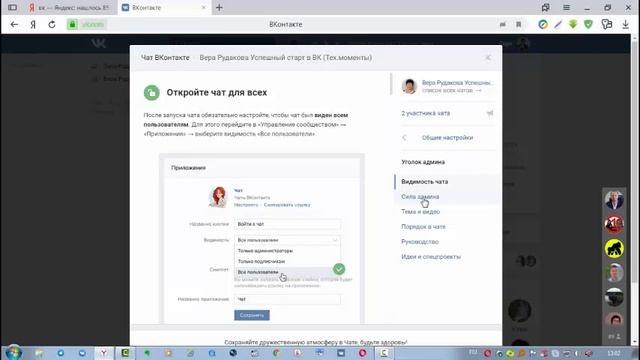Open a new tab with the plus button

pyautogui.click(x=219, y=7)
